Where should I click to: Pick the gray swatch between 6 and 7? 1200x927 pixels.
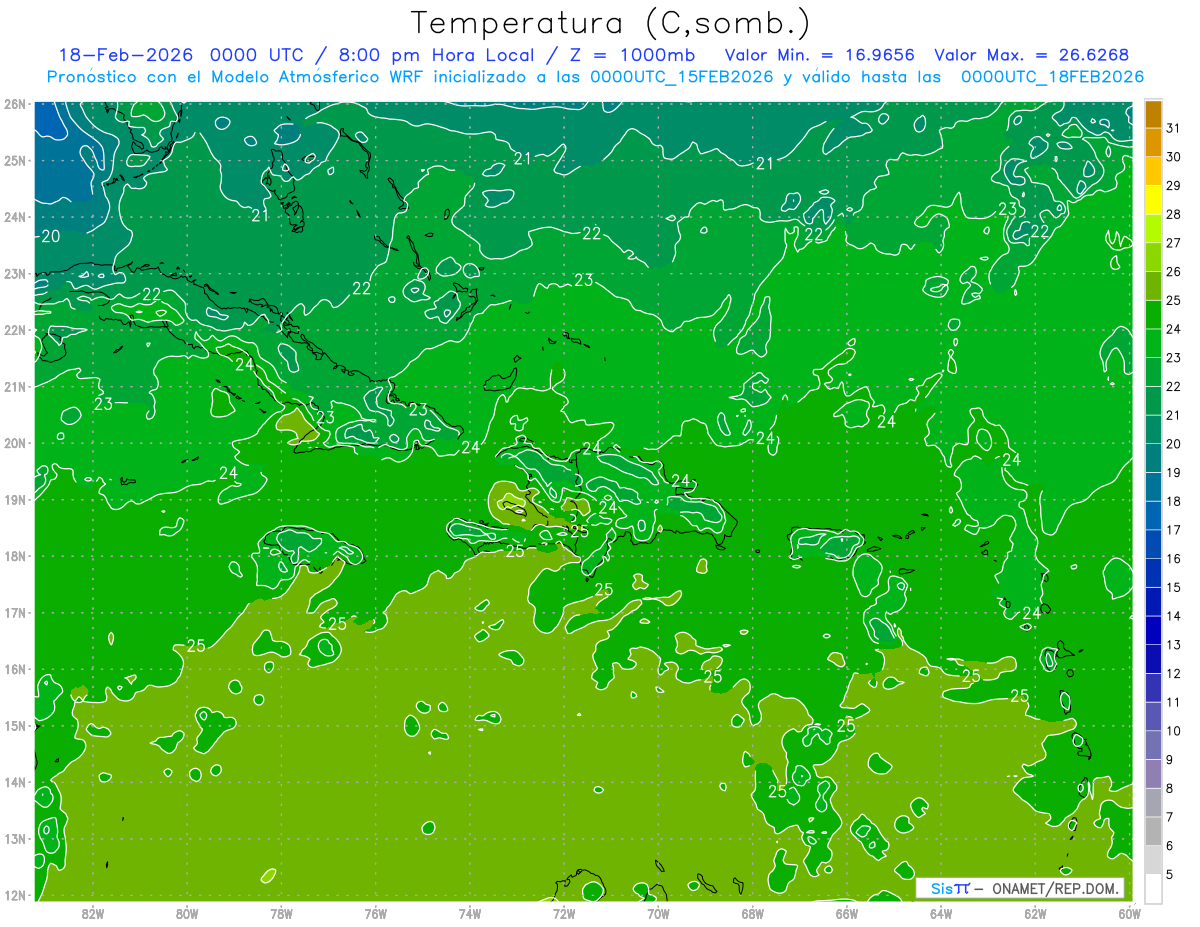1153,831
